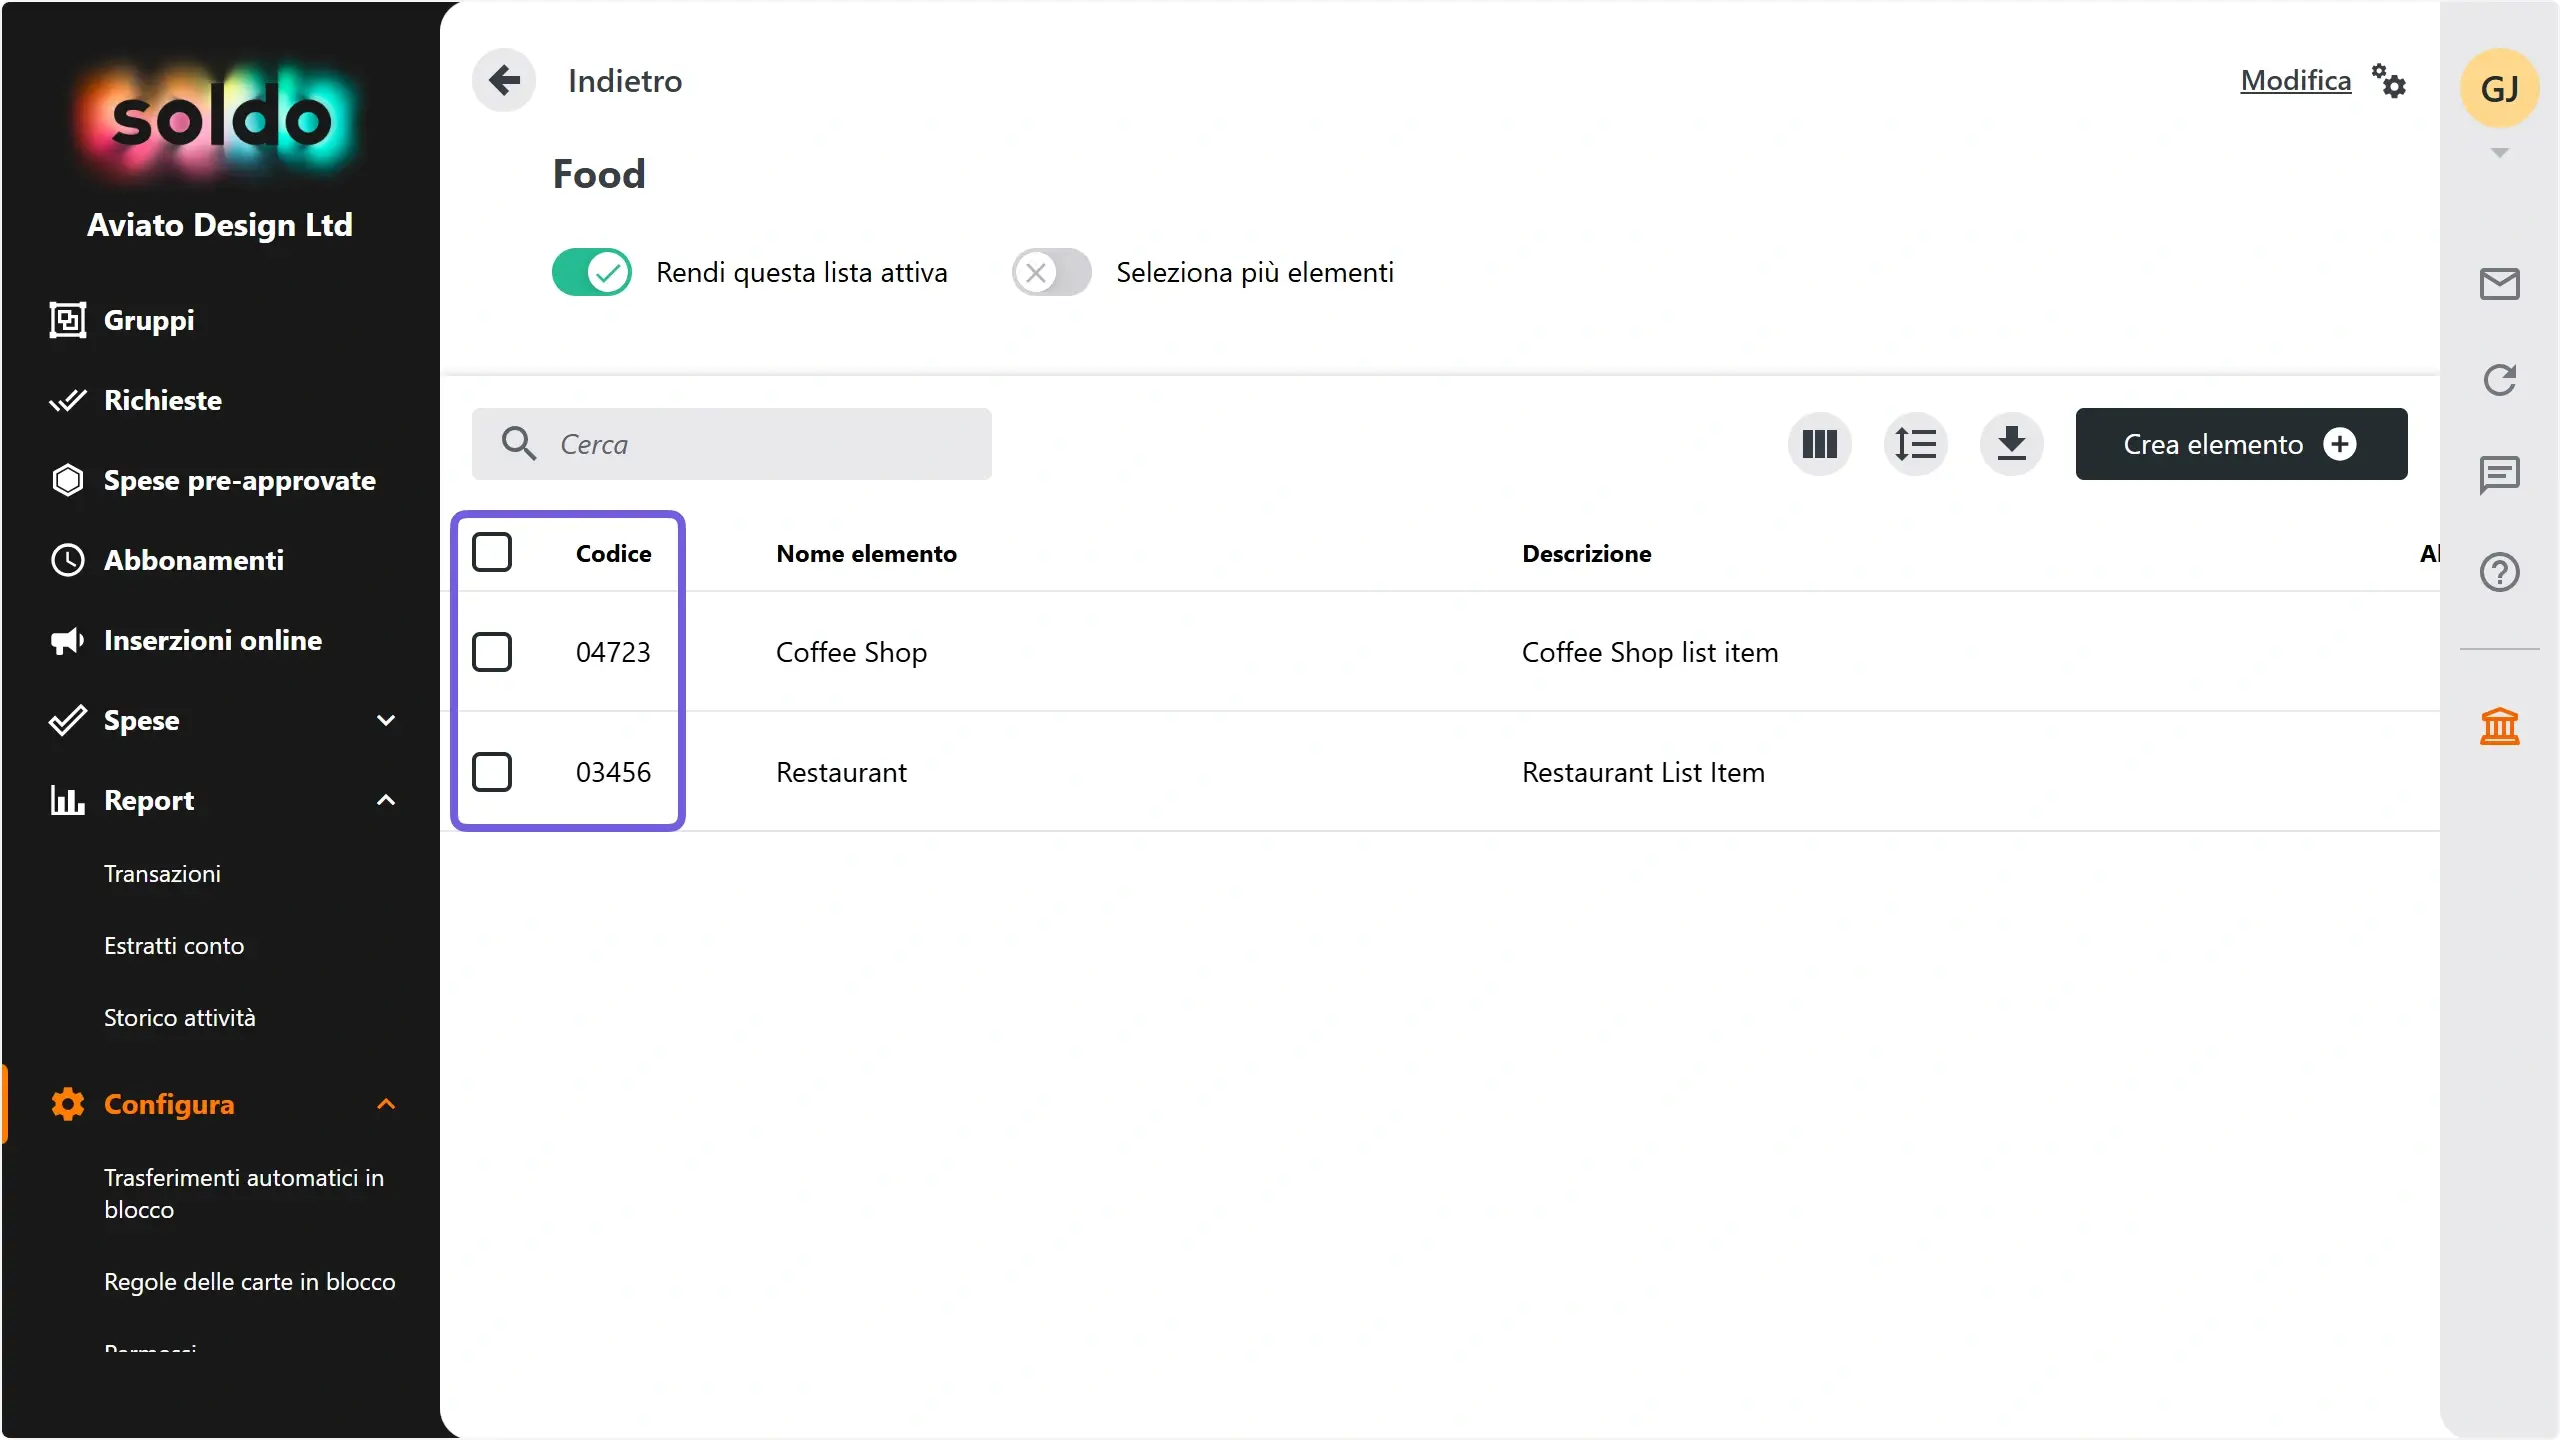Sort by Descrizione column header
Viewport: 2560px width, 1440px height.
(x=1586, y=553)
